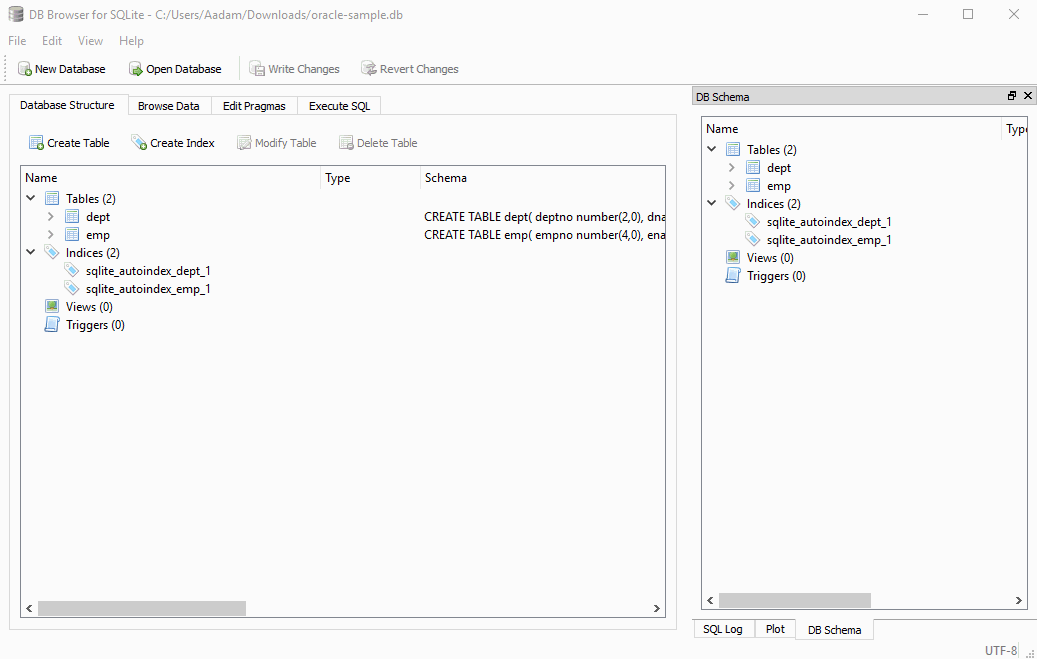Collapse the Indices group
1037x659 pixels.
[30, 252]
